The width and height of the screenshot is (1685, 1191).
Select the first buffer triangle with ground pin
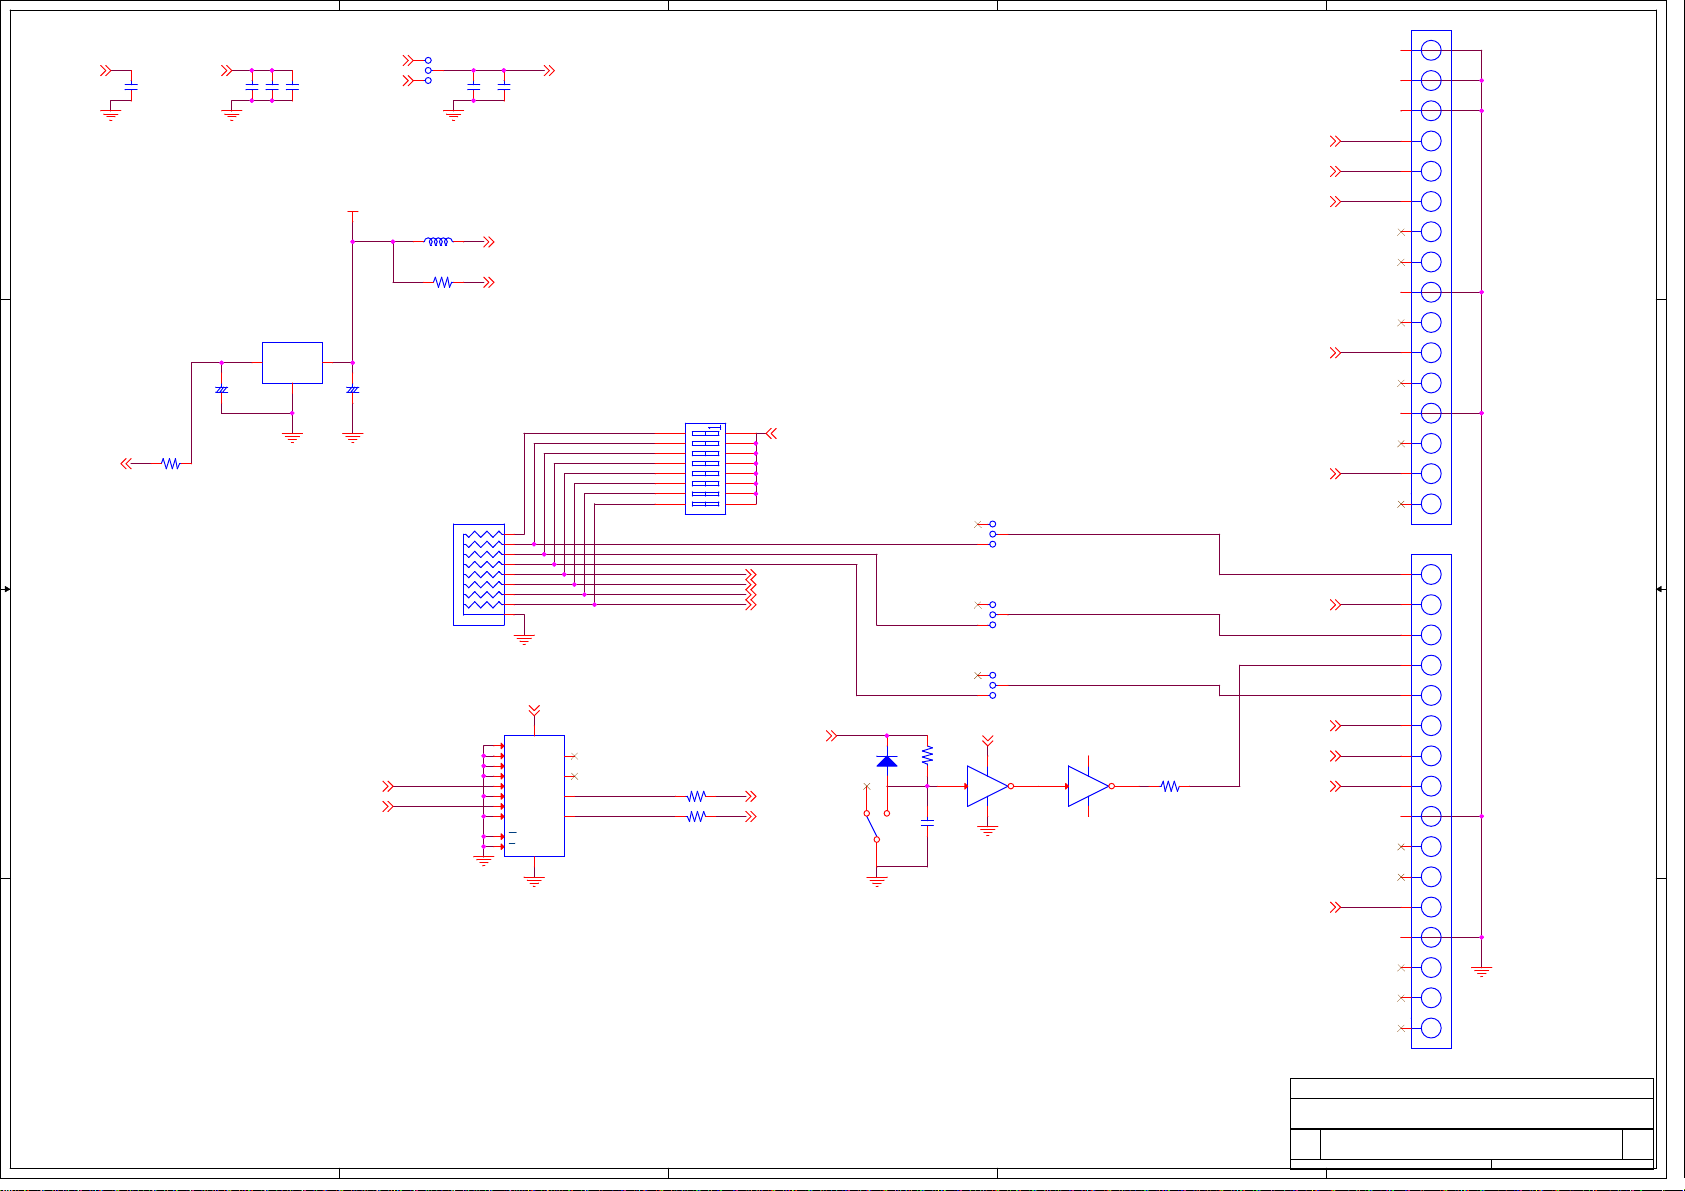(x=988, y=786)
